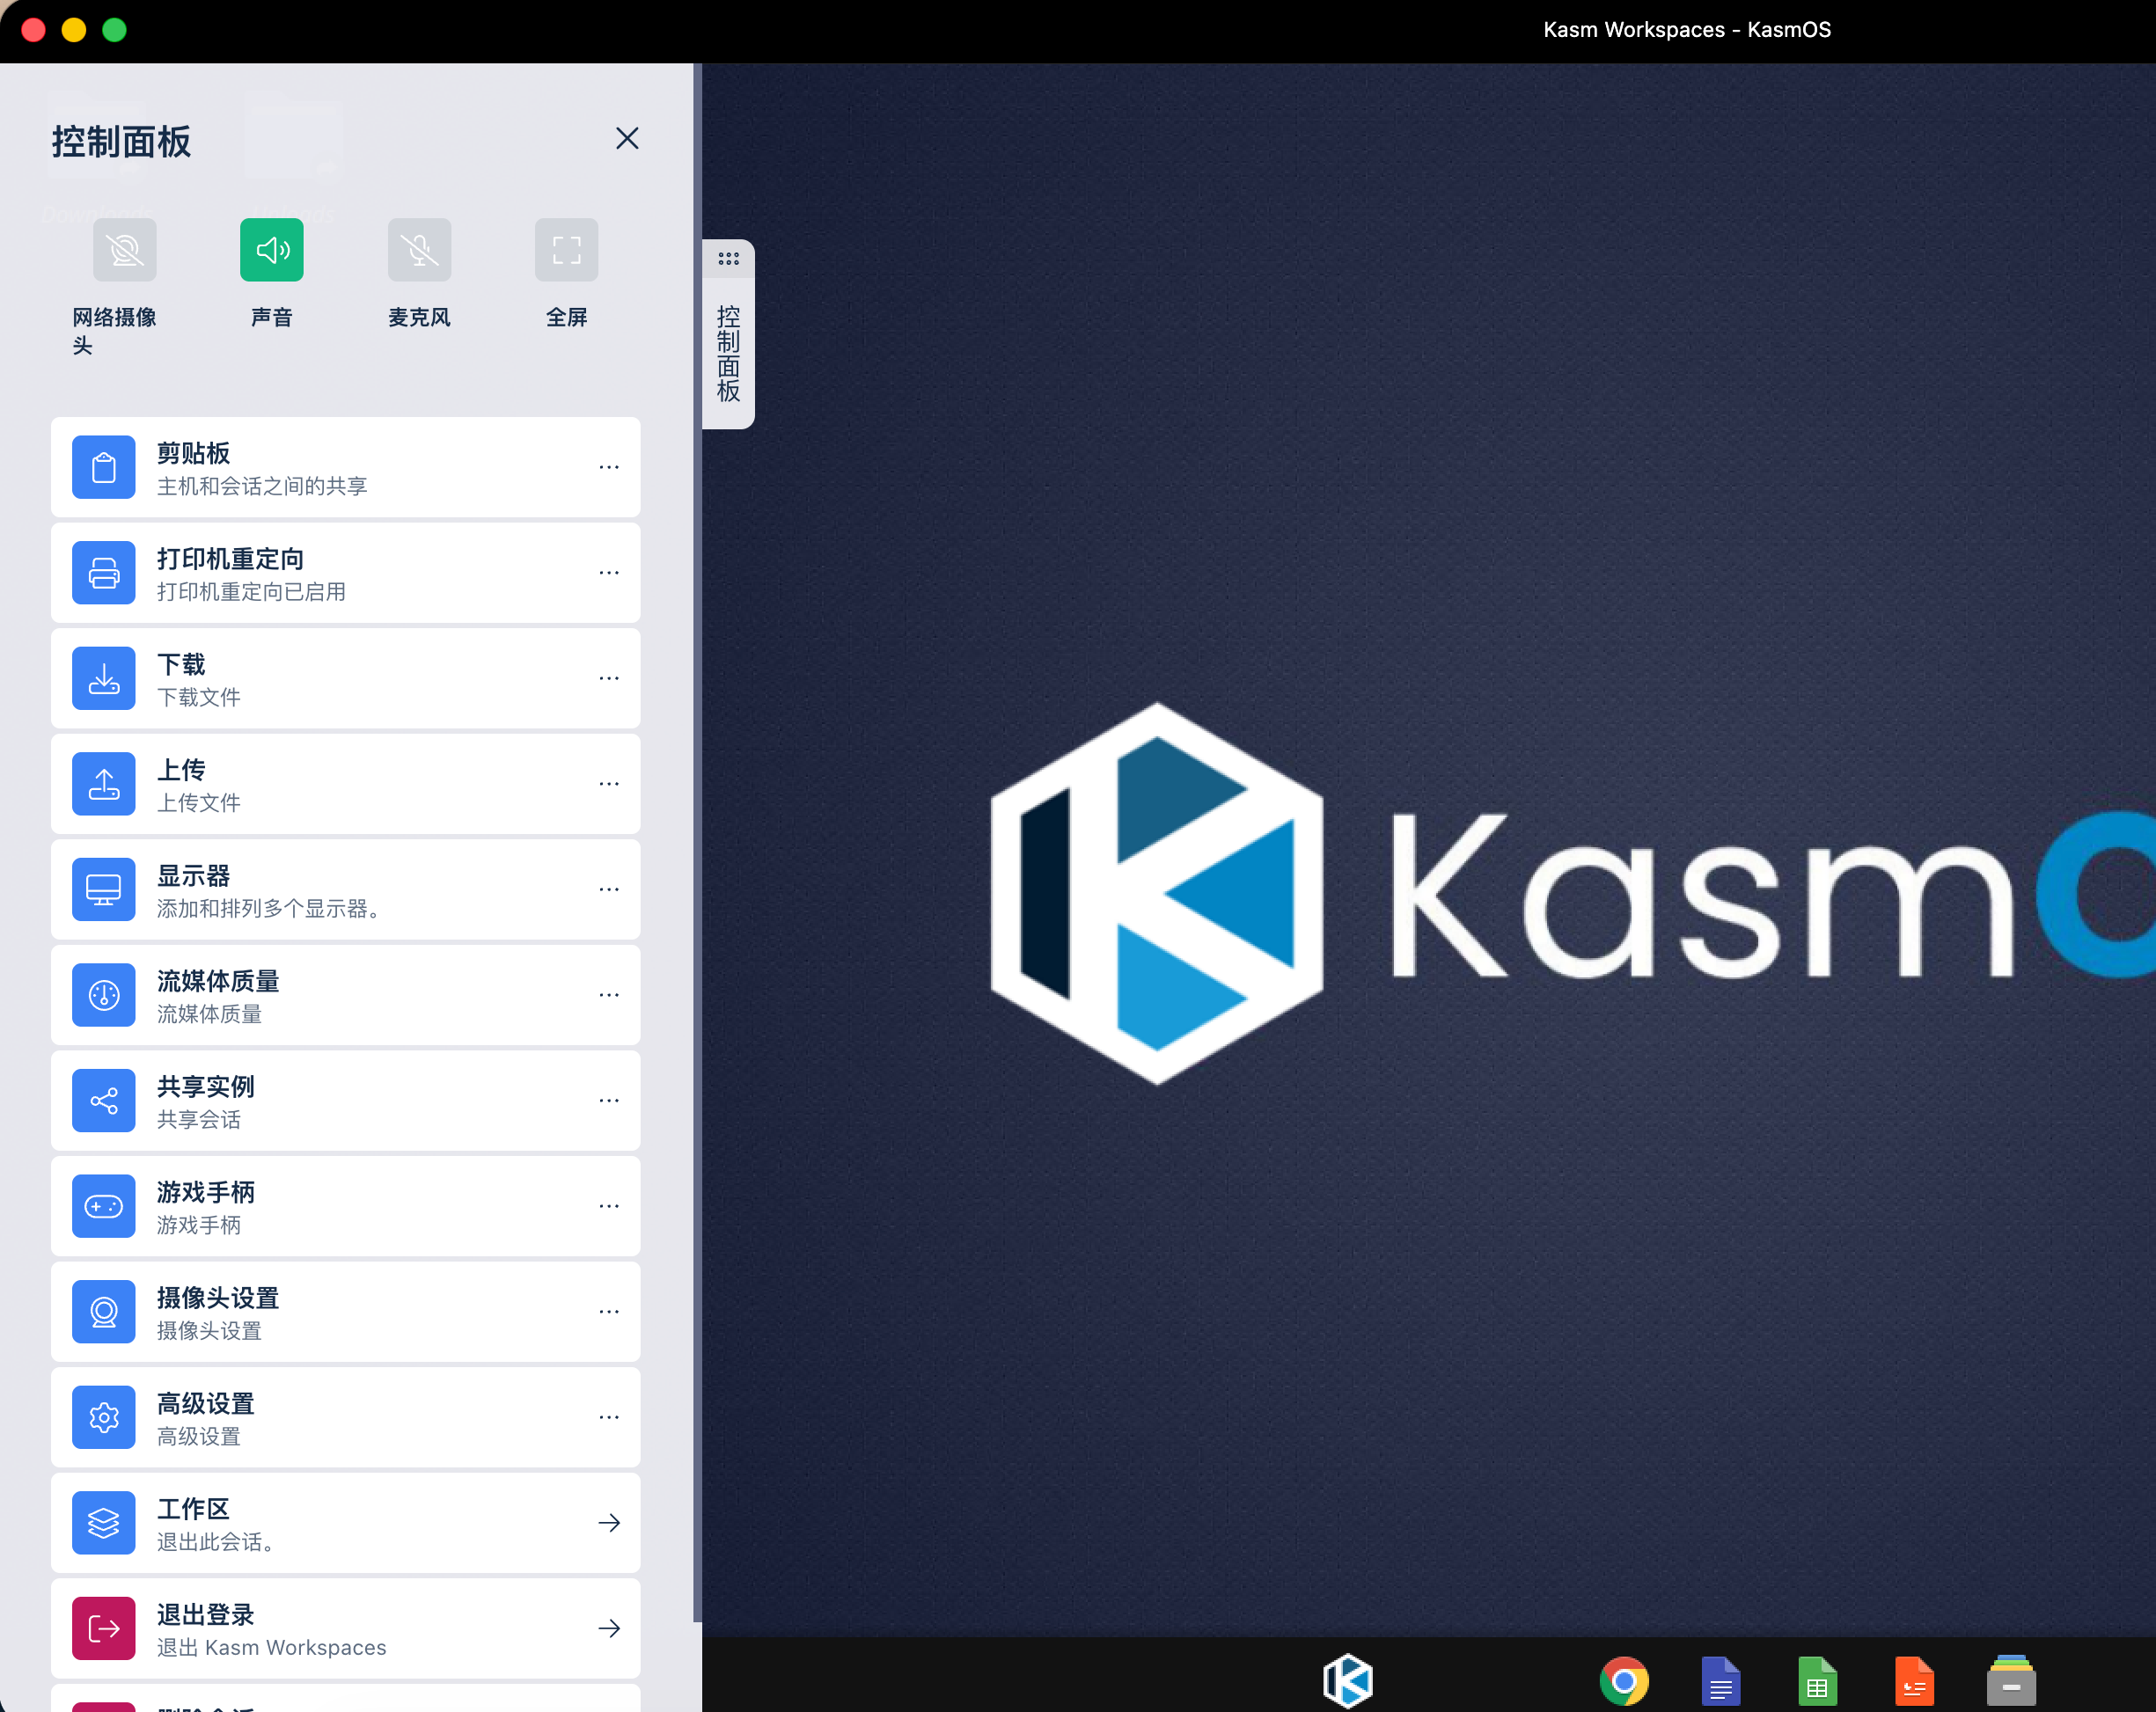Image resolution: width=2156 pixels, height=1712 pixels.
Task: Click the gamepad (游戏手柄) icon
Action: pyautogui.click(x=104, y=1206)
